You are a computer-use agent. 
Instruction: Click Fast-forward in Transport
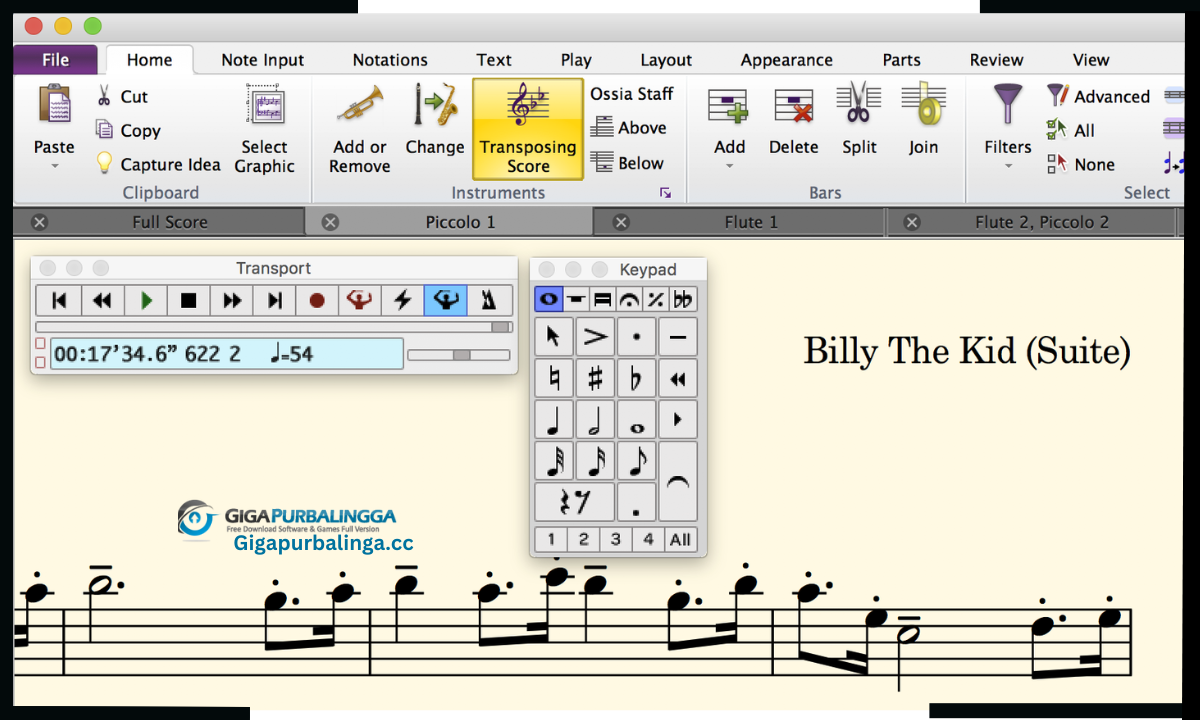click(x=232, y=300)
